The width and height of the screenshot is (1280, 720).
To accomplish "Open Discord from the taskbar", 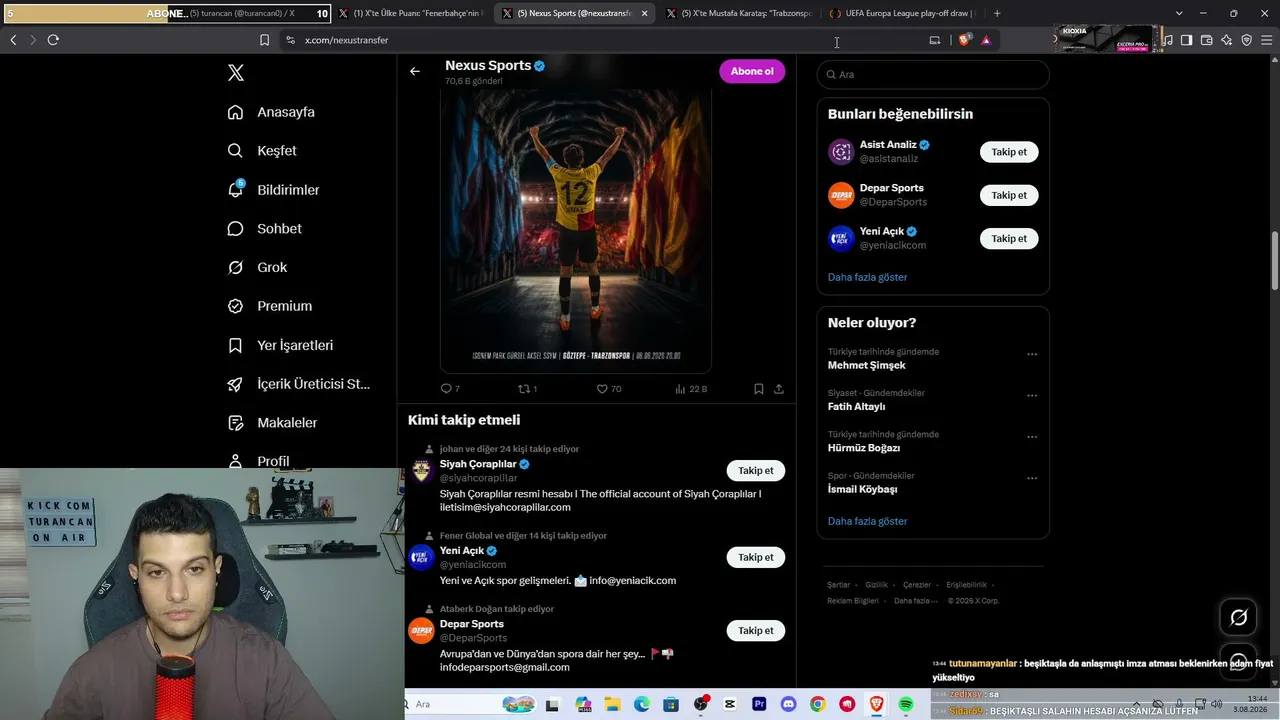I will click(x=788, y=704).
